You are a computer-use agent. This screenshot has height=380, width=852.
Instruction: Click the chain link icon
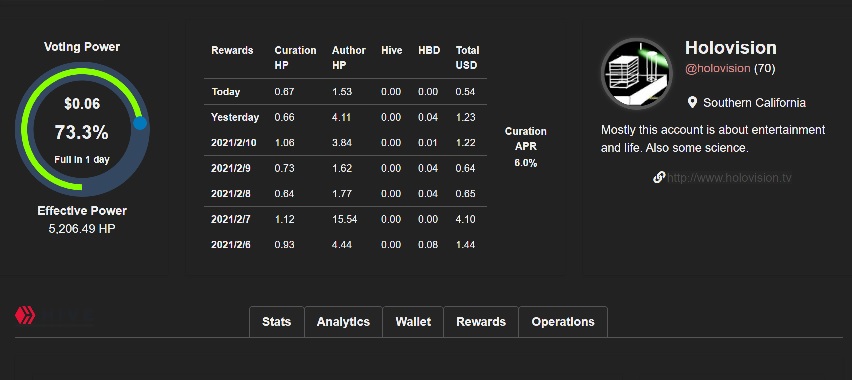point(659,177)
